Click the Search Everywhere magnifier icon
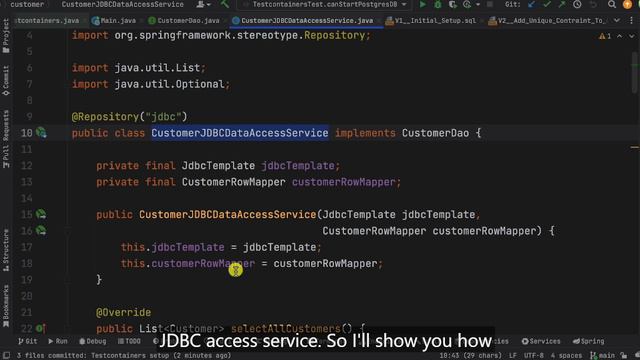Viewport: 640px width, 360px height. pos(611,4)
